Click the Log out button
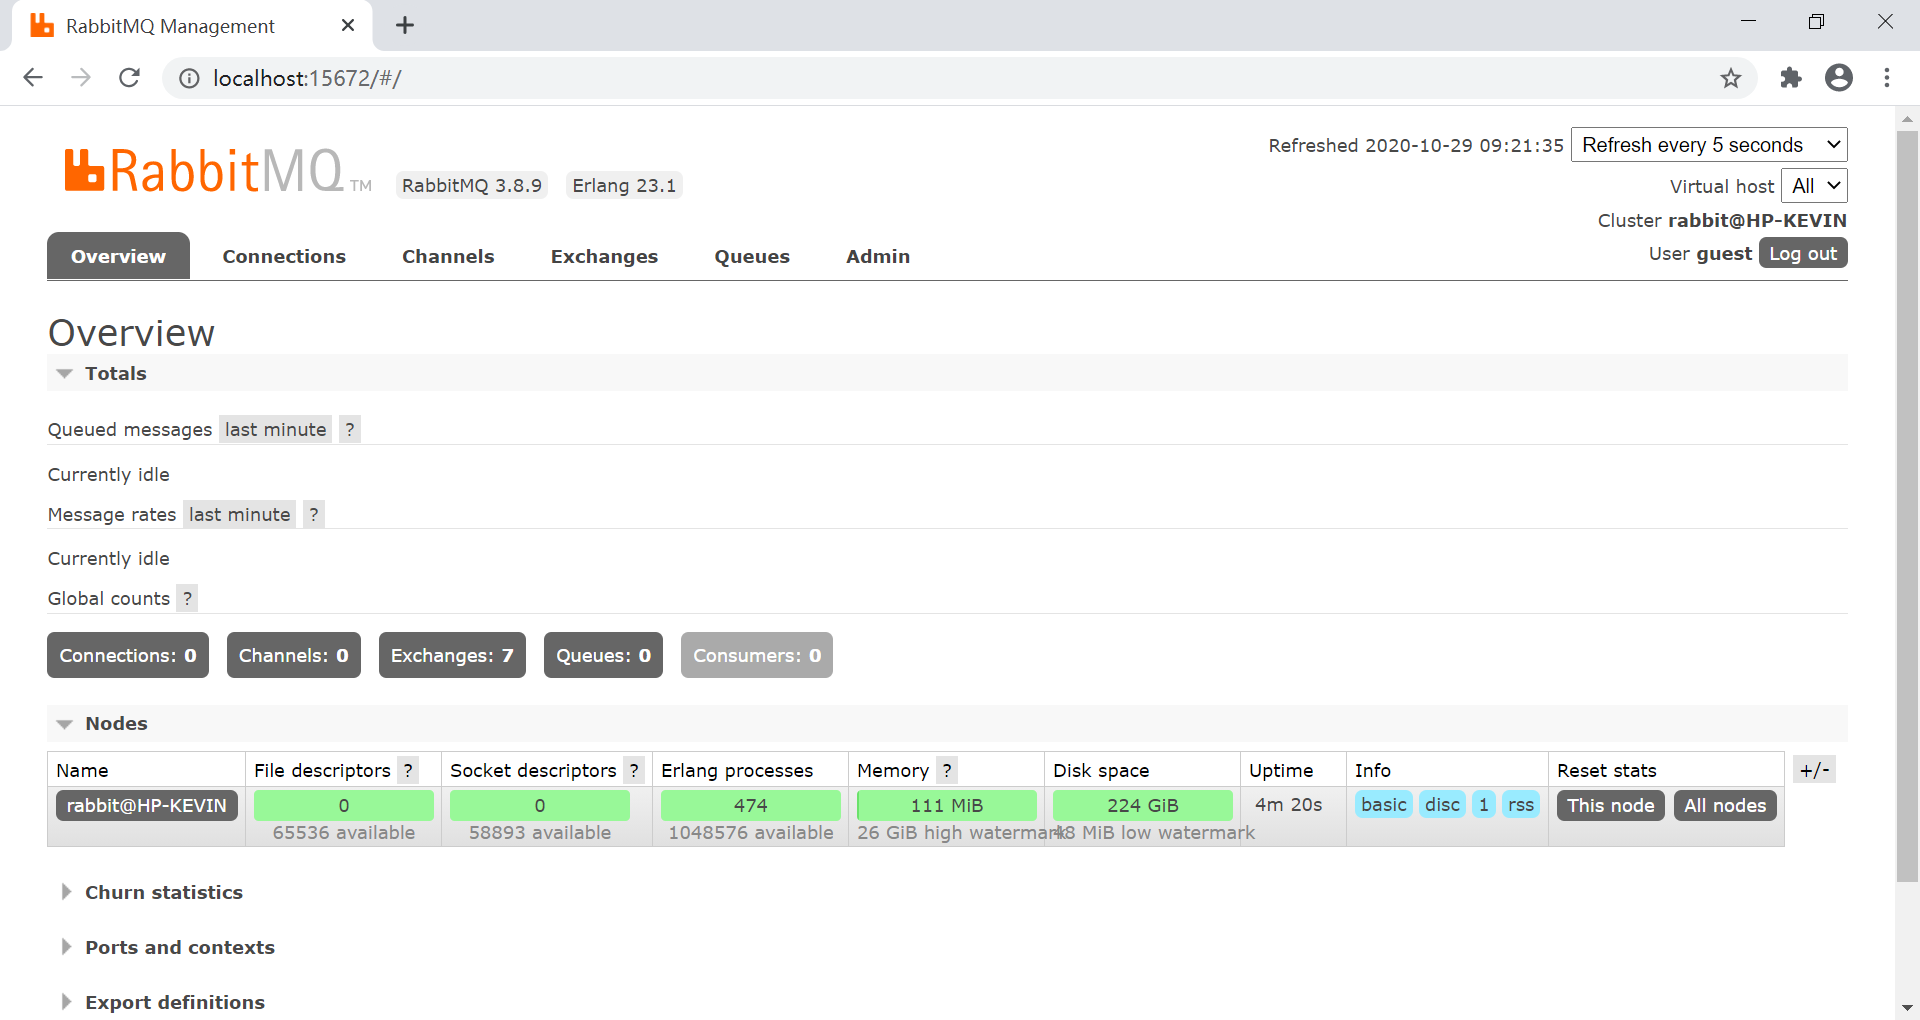Screen dimensions: 1920x1020 (1803, 253)
